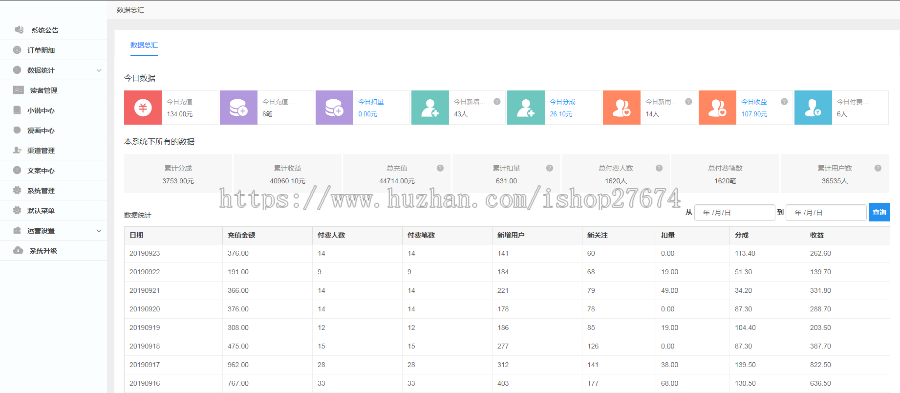900x393 pixels.
Task: Click the circle icon beside 数据统计
Action: [17, 70]
